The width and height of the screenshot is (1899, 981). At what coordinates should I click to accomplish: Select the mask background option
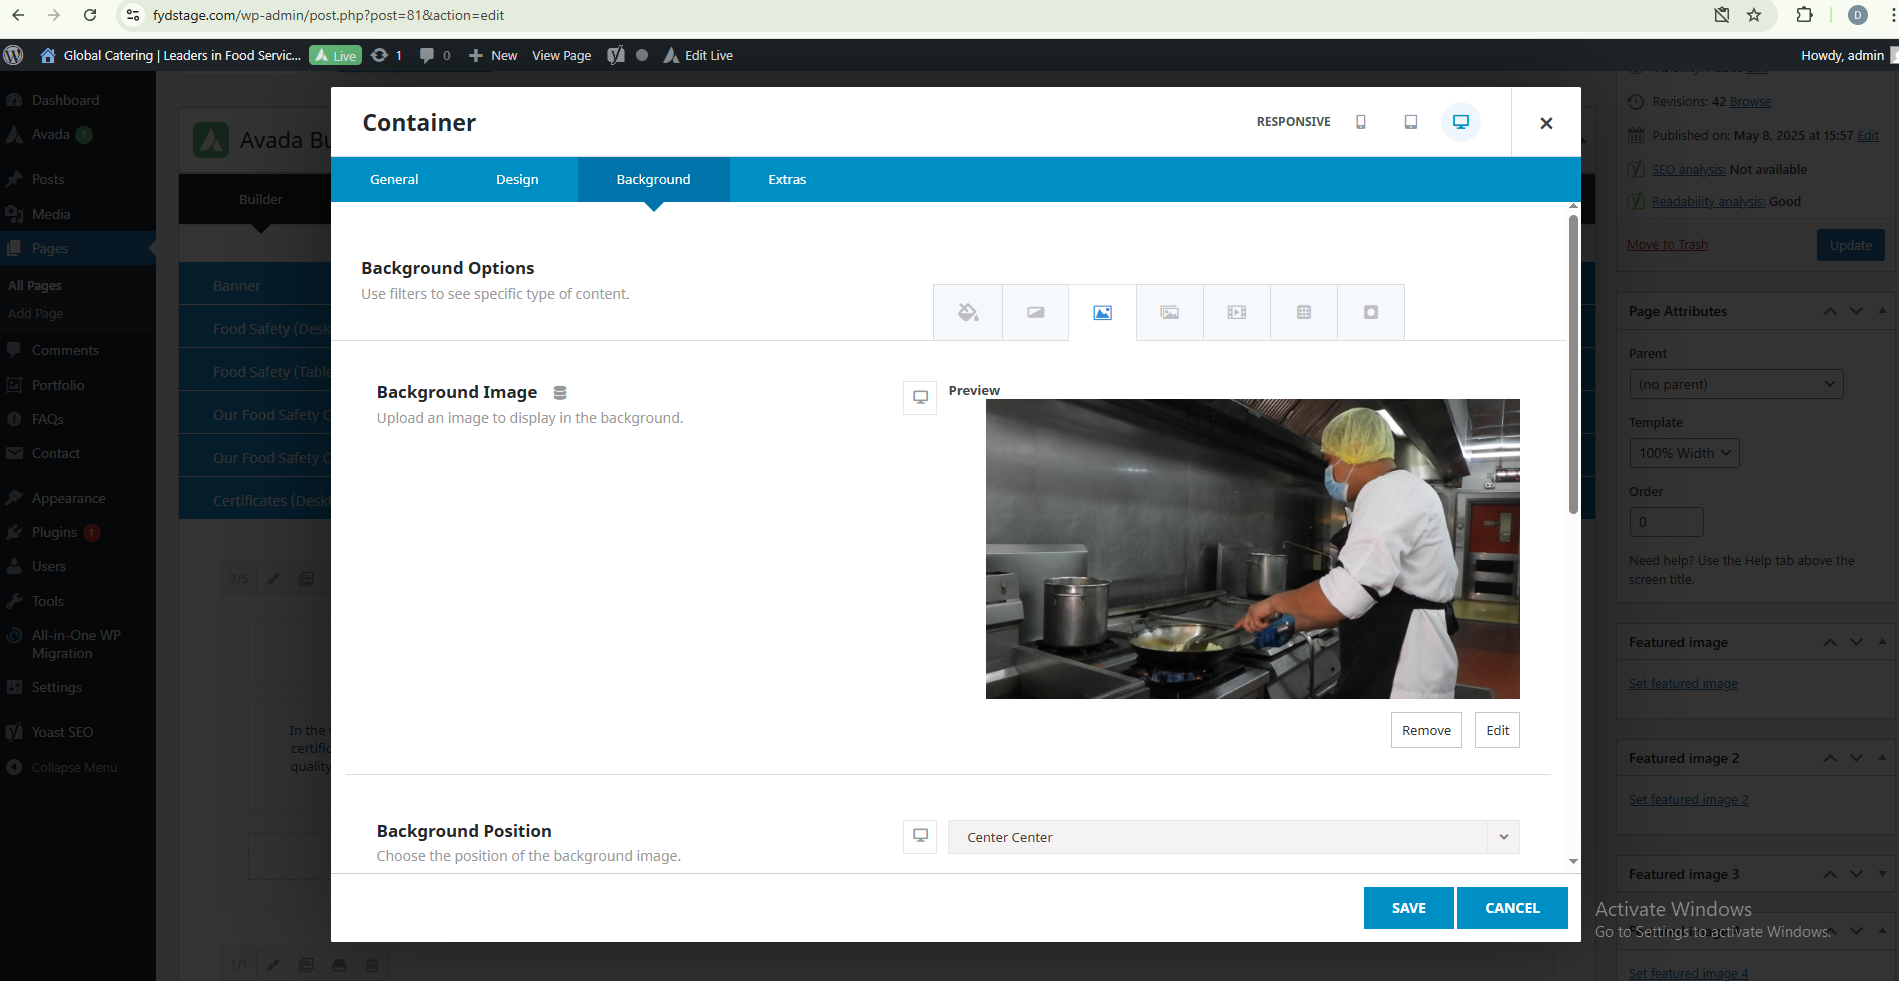[x=1370, y=313]
